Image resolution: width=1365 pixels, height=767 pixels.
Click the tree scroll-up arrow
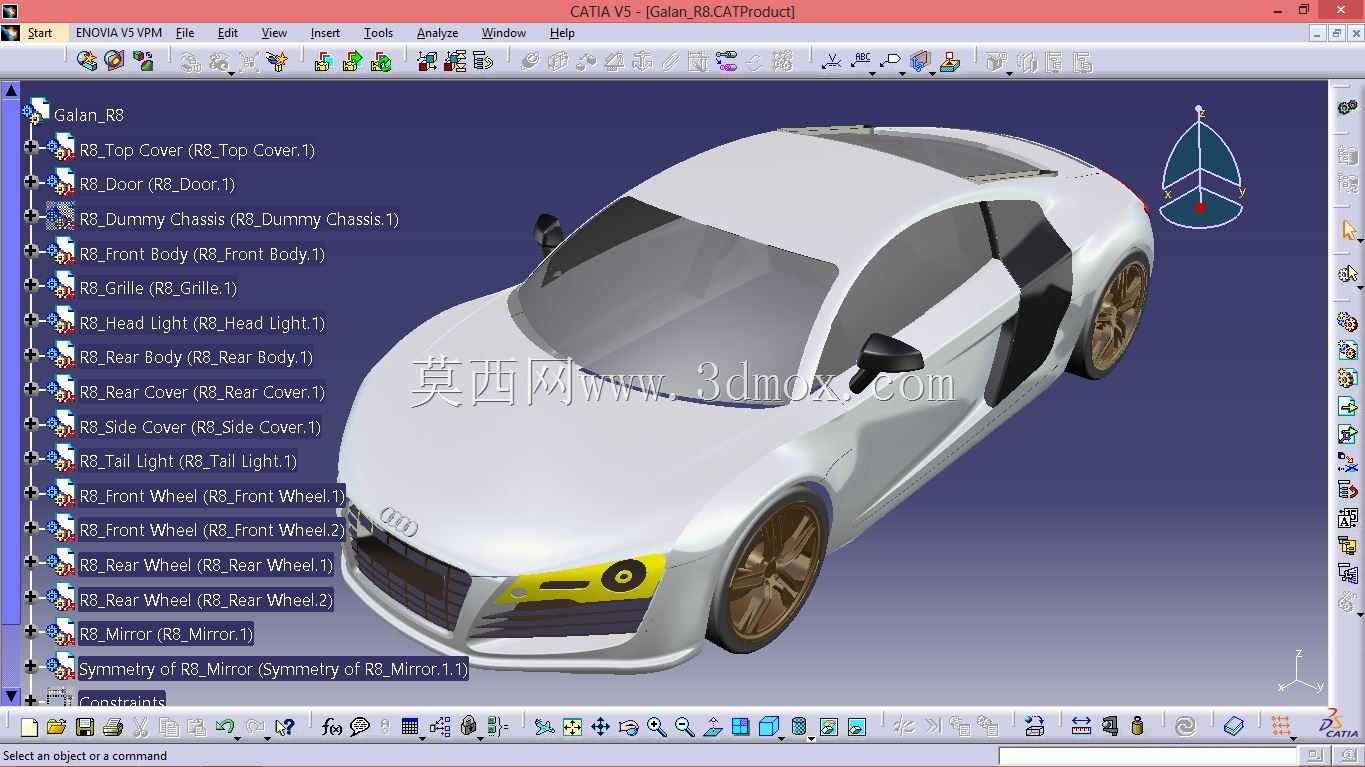point(11,90)
